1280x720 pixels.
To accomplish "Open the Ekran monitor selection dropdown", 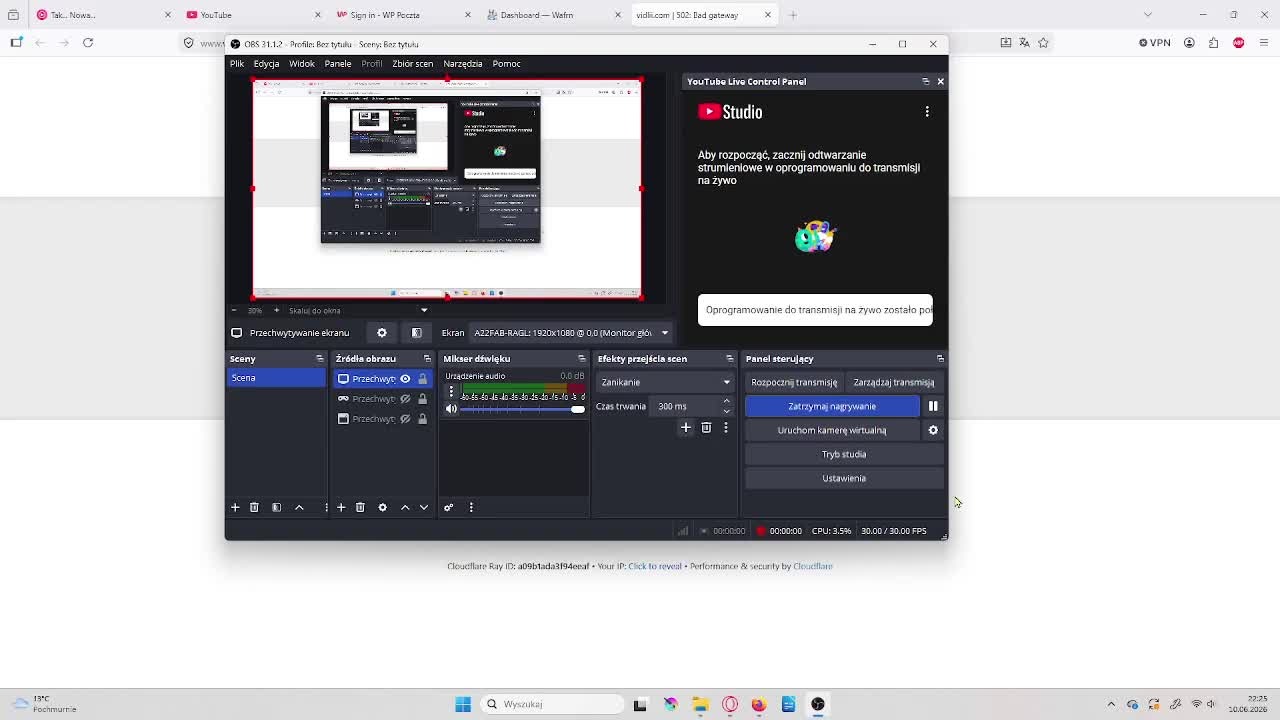I will [x=571, y=333].
